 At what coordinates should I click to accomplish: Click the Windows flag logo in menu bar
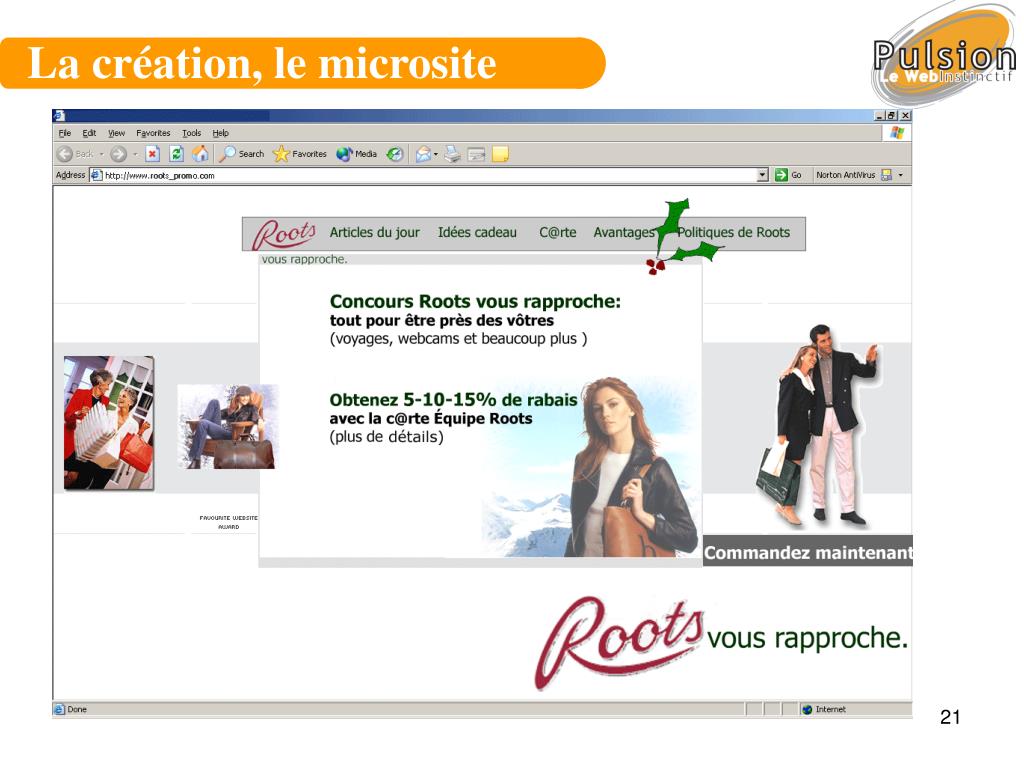point(897,133)
